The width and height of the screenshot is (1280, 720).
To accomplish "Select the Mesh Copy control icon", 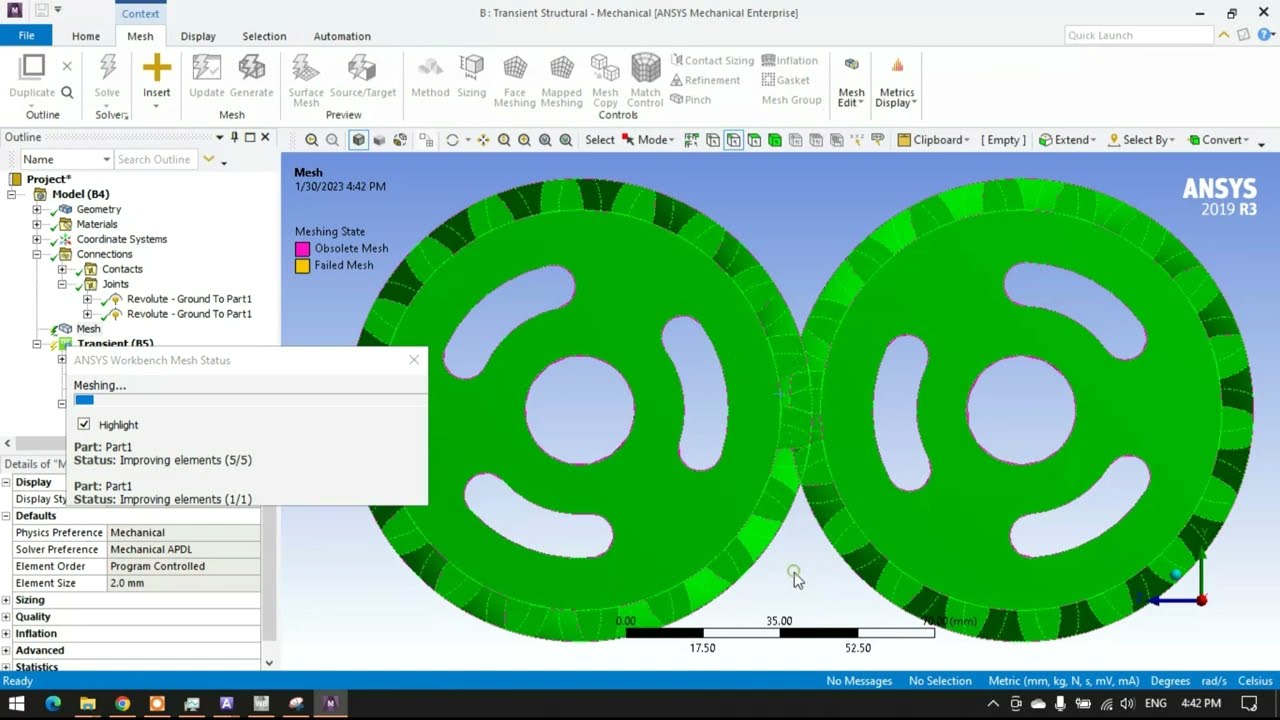I will [605, 68].
